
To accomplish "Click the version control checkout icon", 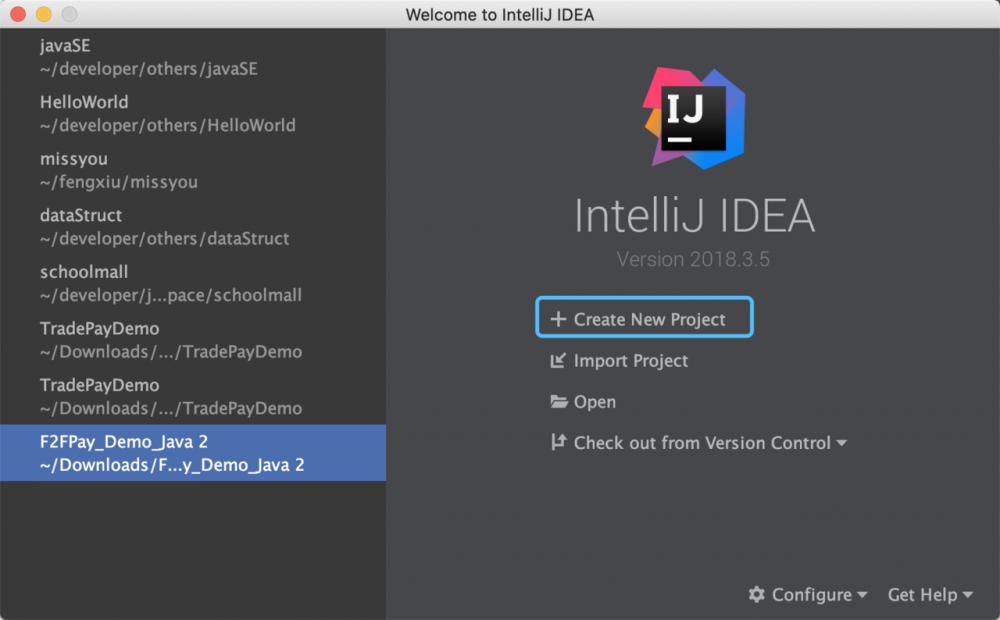I will coord(558,443).
